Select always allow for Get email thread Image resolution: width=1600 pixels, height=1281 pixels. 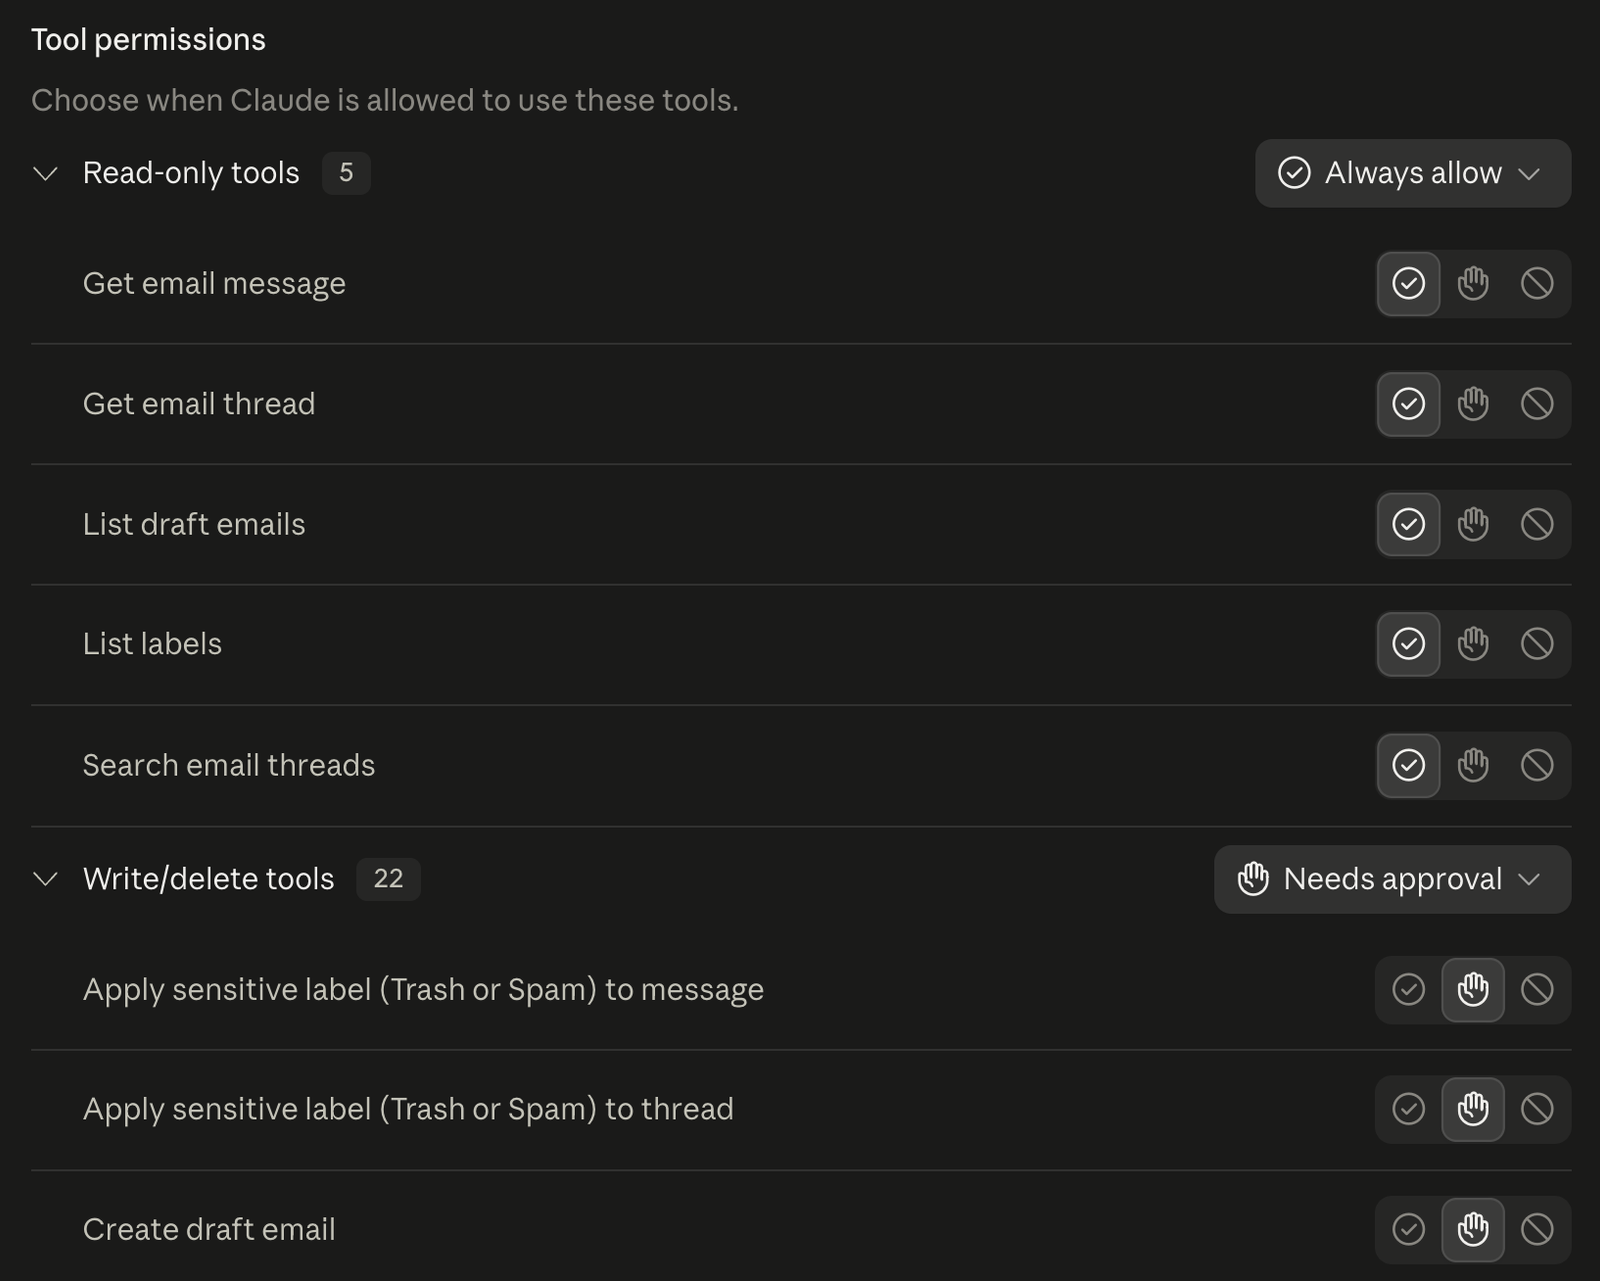coord(1409,404)
